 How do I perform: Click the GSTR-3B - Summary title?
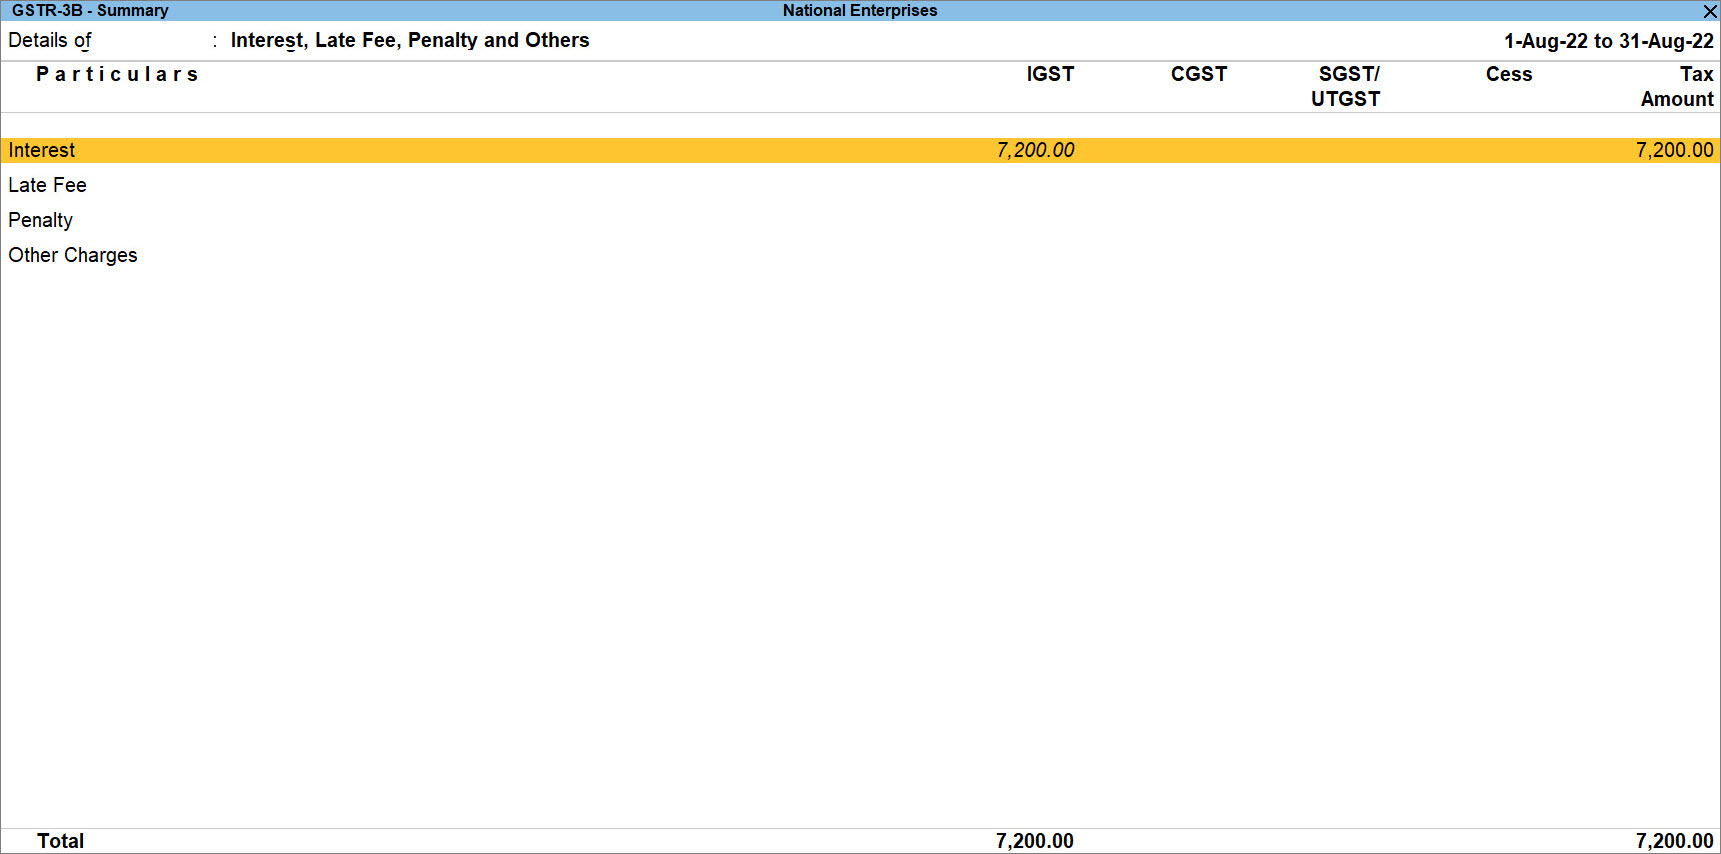coord(90,11)
